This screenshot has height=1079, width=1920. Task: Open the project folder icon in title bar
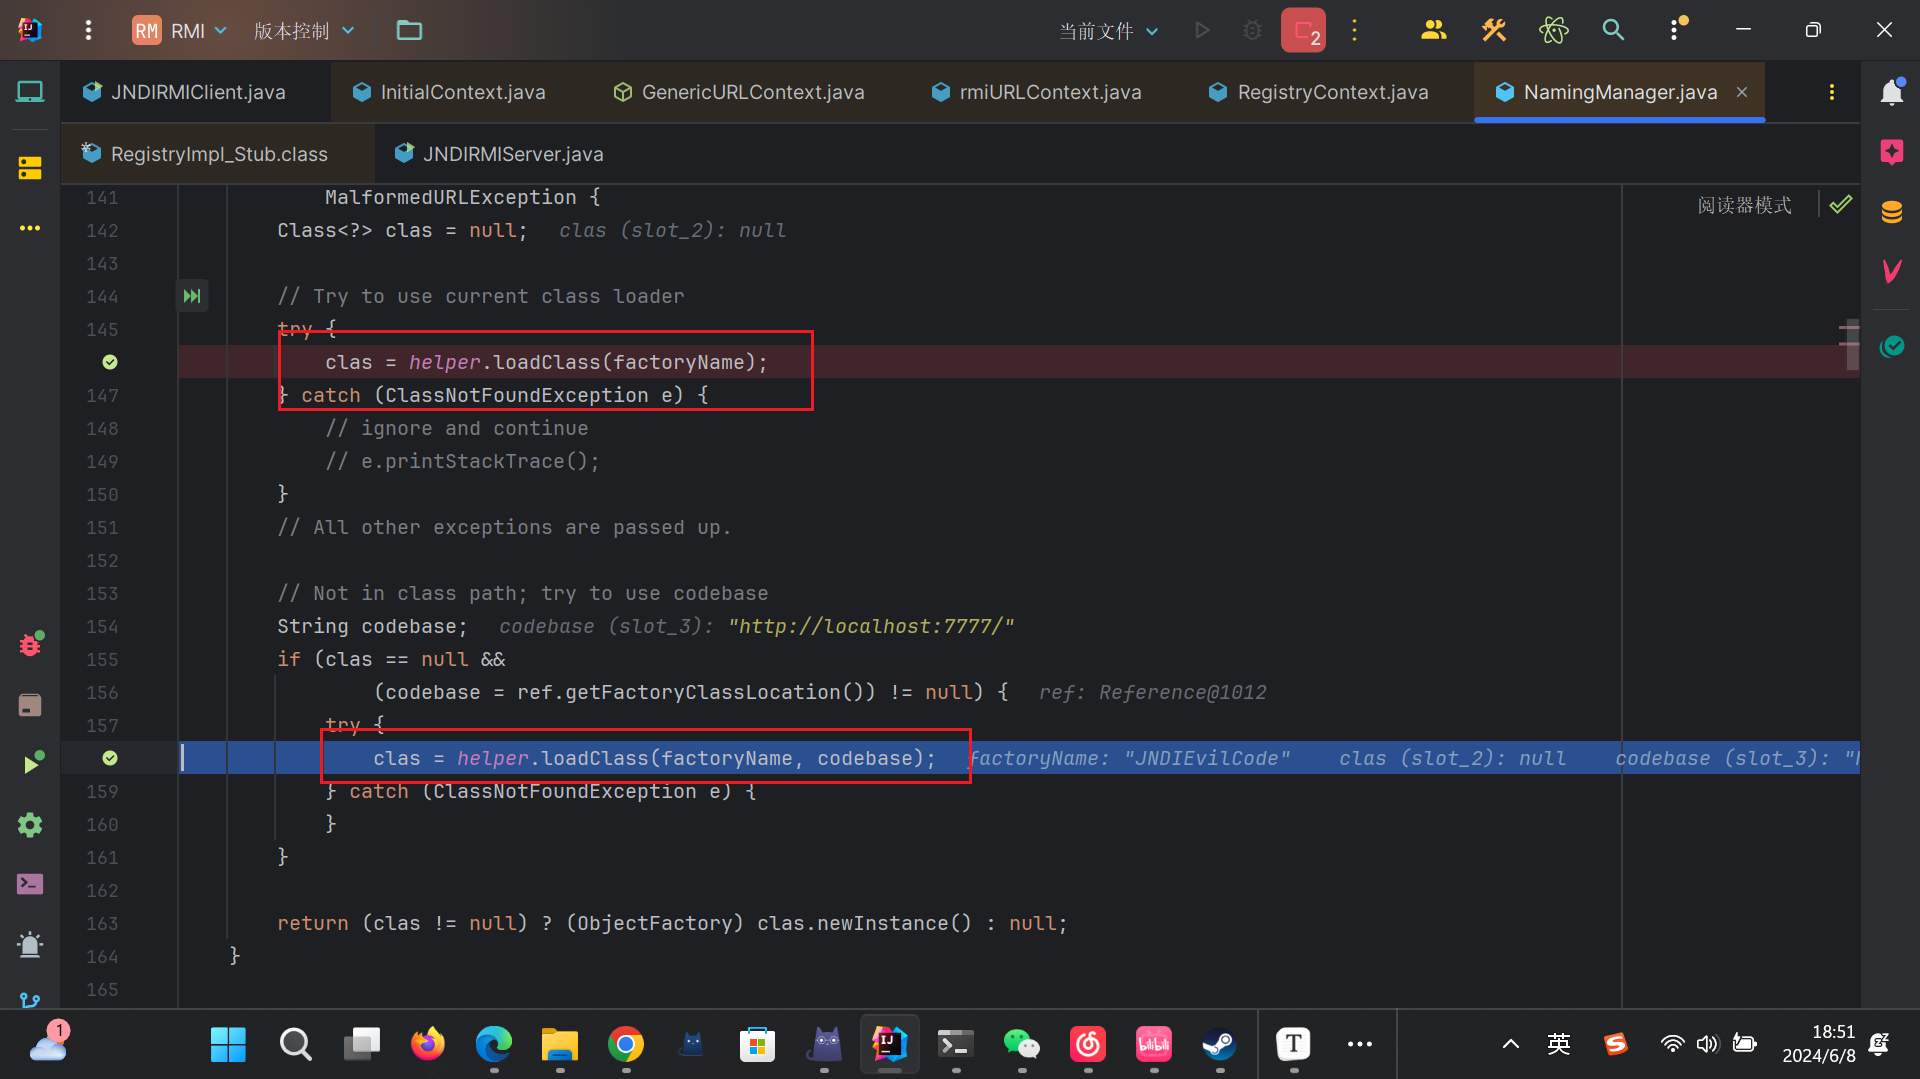click(409, 30)
